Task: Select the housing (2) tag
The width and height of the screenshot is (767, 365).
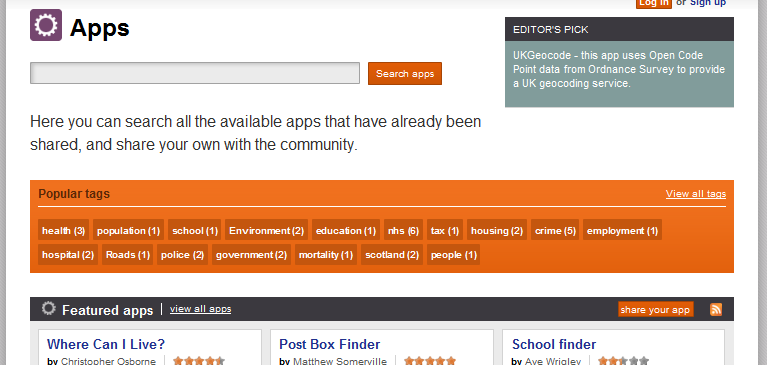Action: [497, 230]
